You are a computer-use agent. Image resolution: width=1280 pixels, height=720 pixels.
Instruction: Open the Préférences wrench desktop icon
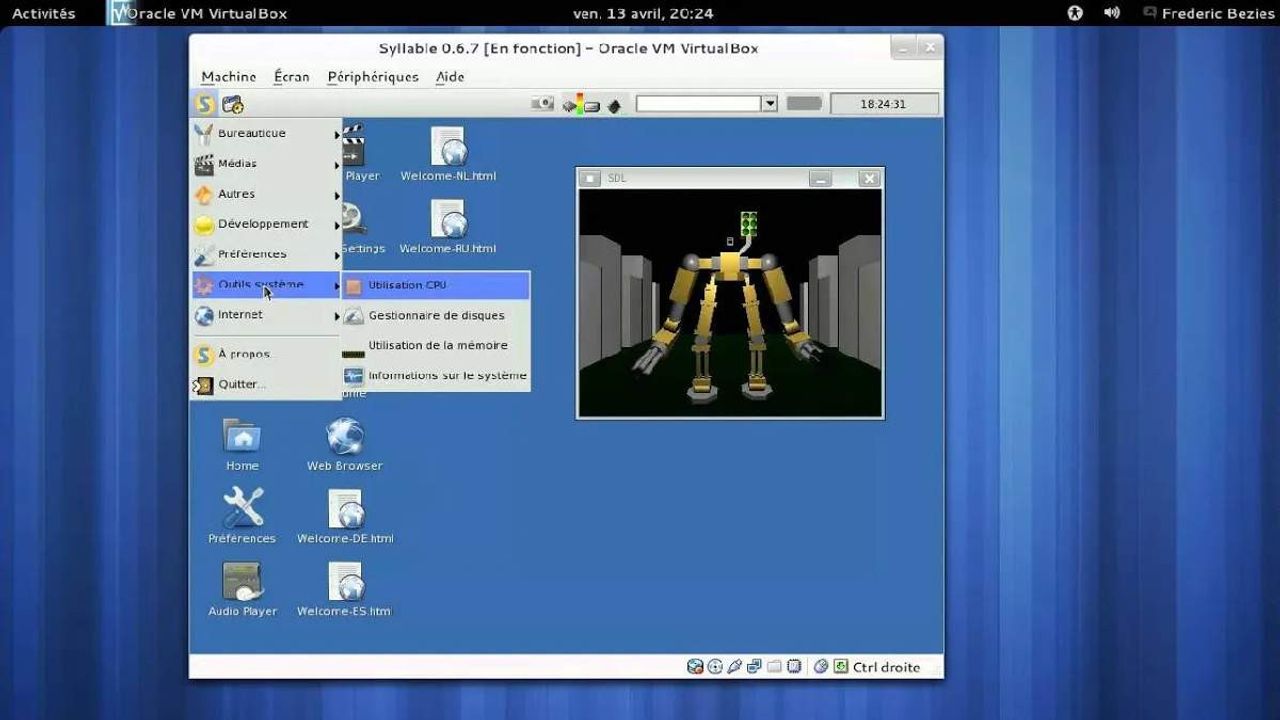point(242,517)
